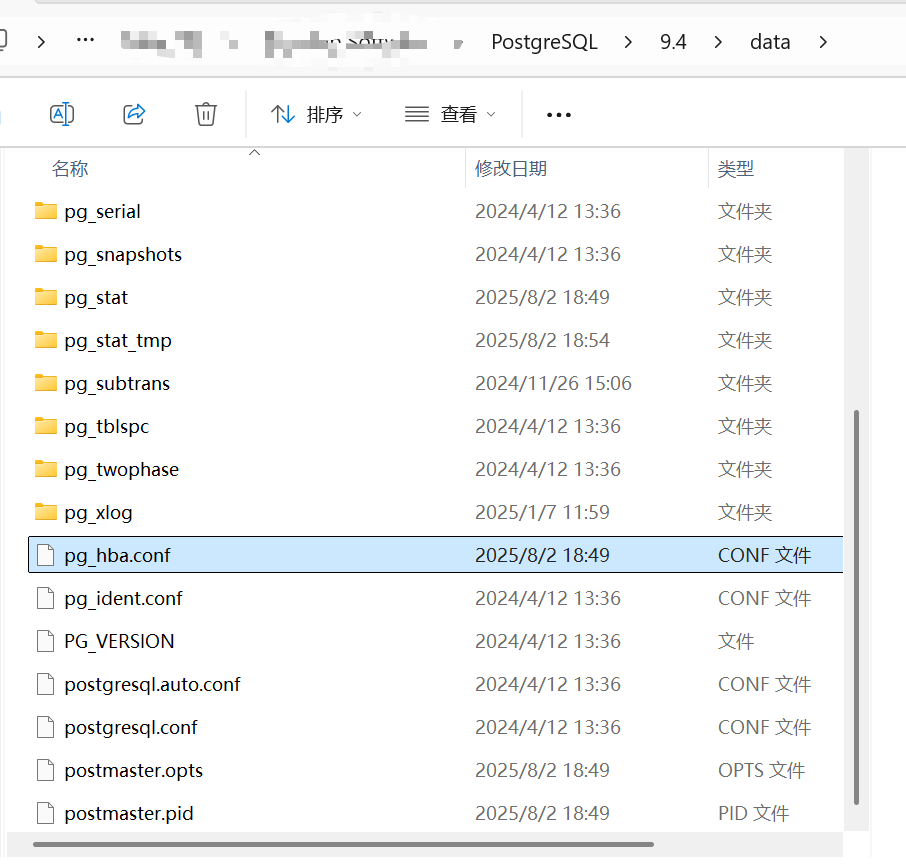906x865 pixels.
Task: Open the 排序 sort dropdown
Action: [x=316, y=114]
